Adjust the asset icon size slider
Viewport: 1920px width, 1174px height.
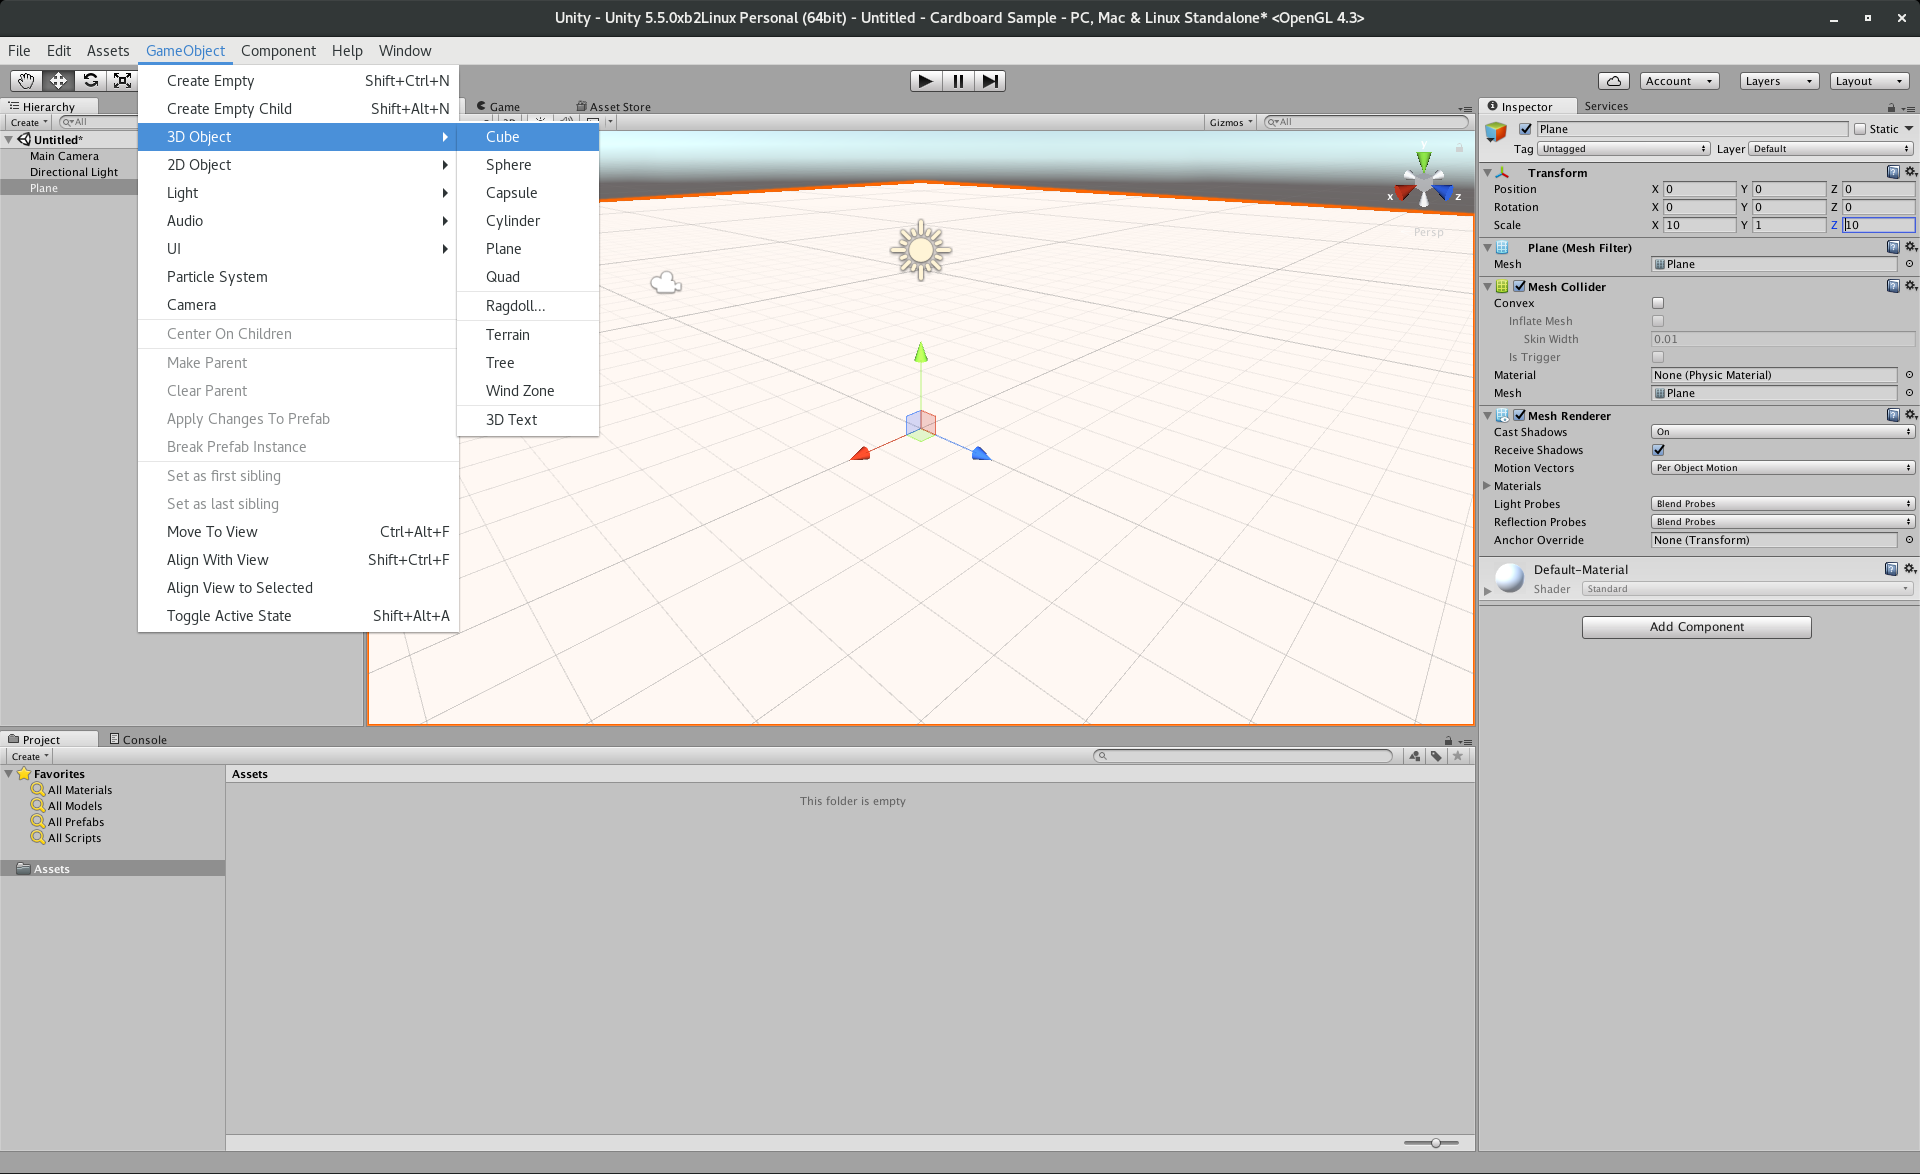1435,1143
